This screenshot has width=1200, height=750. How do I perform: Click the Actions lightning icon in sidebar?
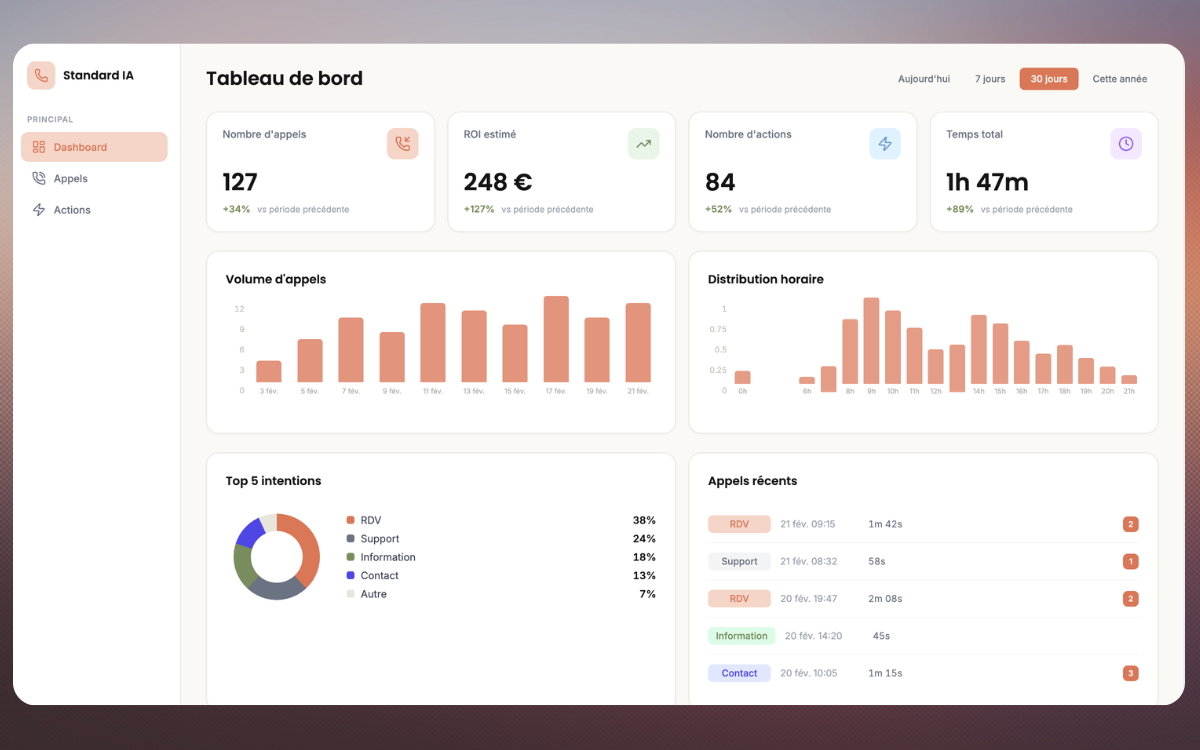pos(39,210)
